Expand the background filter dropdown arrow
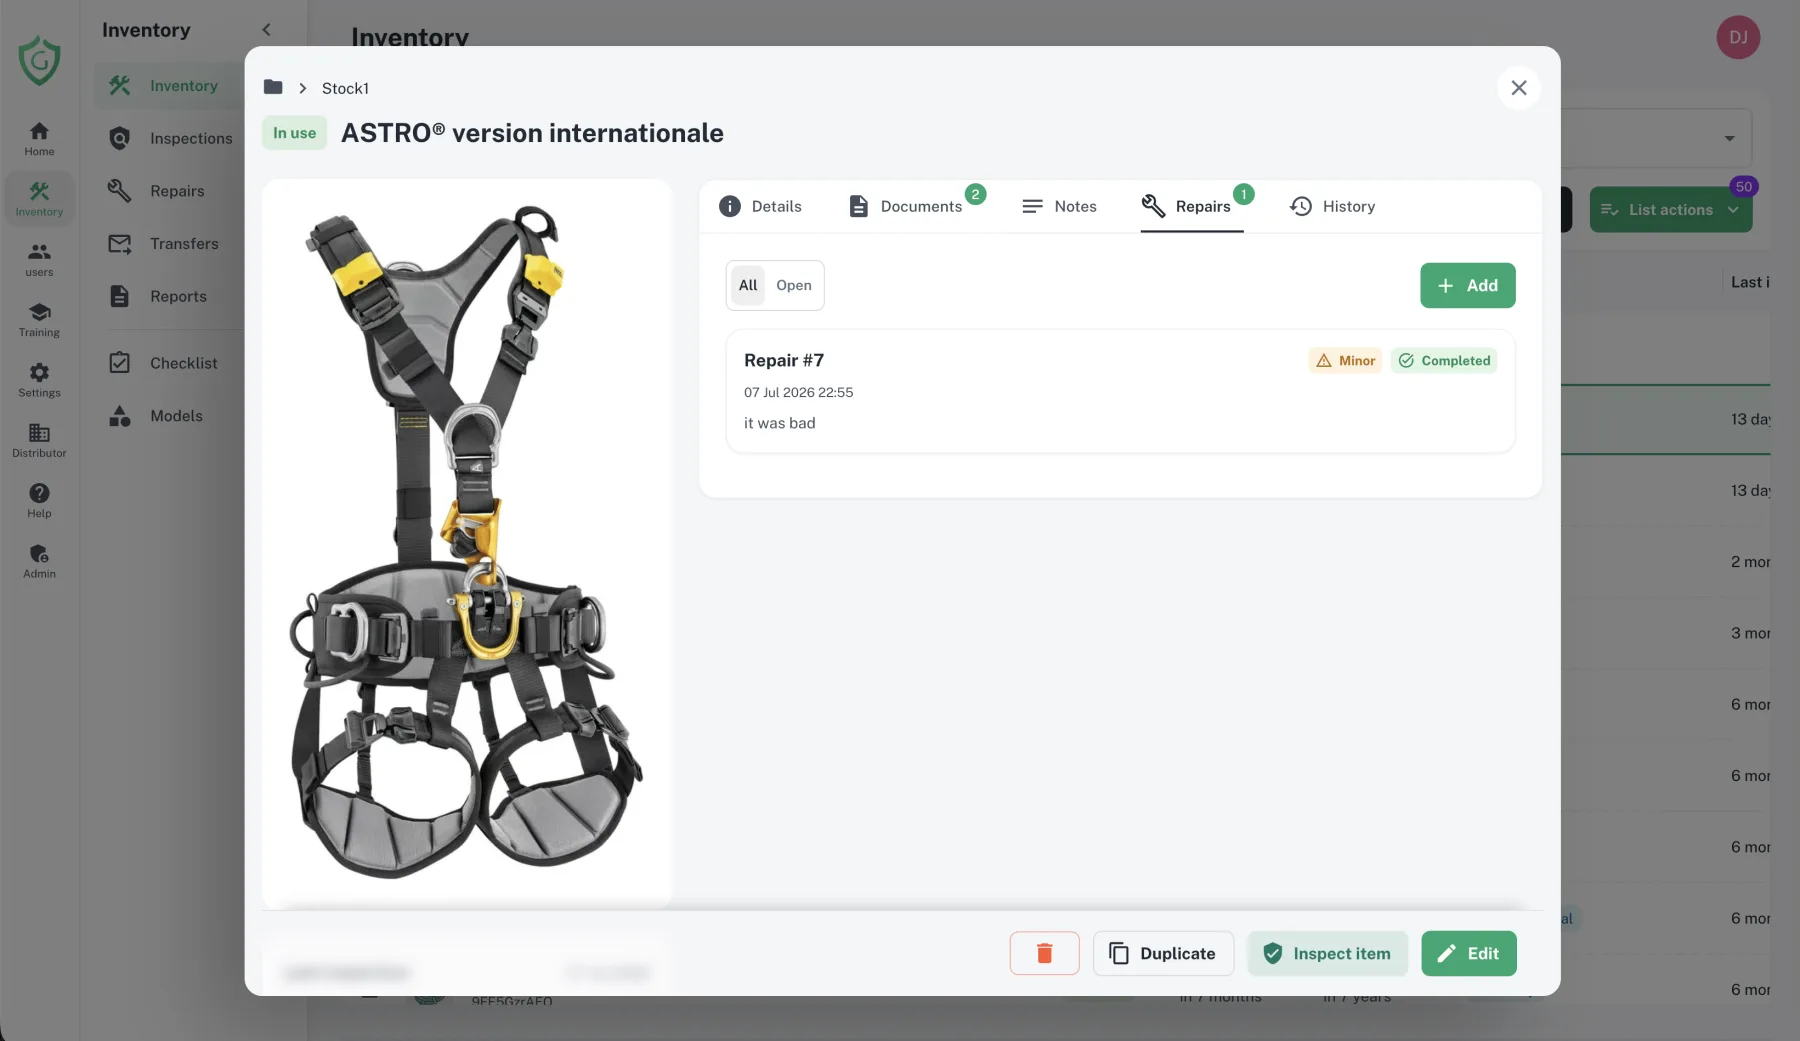This screenshot has height=1041, width=1800. [x=1729, y=139]
